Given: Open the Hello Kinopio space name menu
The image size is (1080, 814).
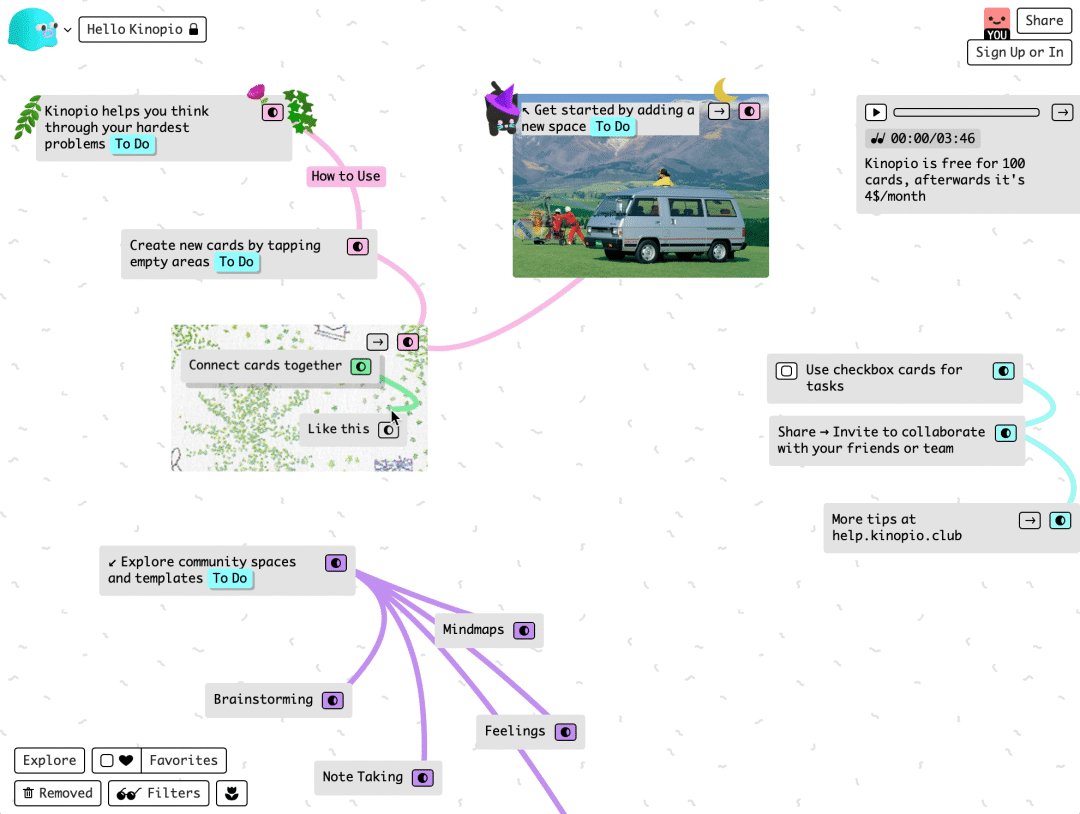Looking at the screenshot, I should click(142, 29).
